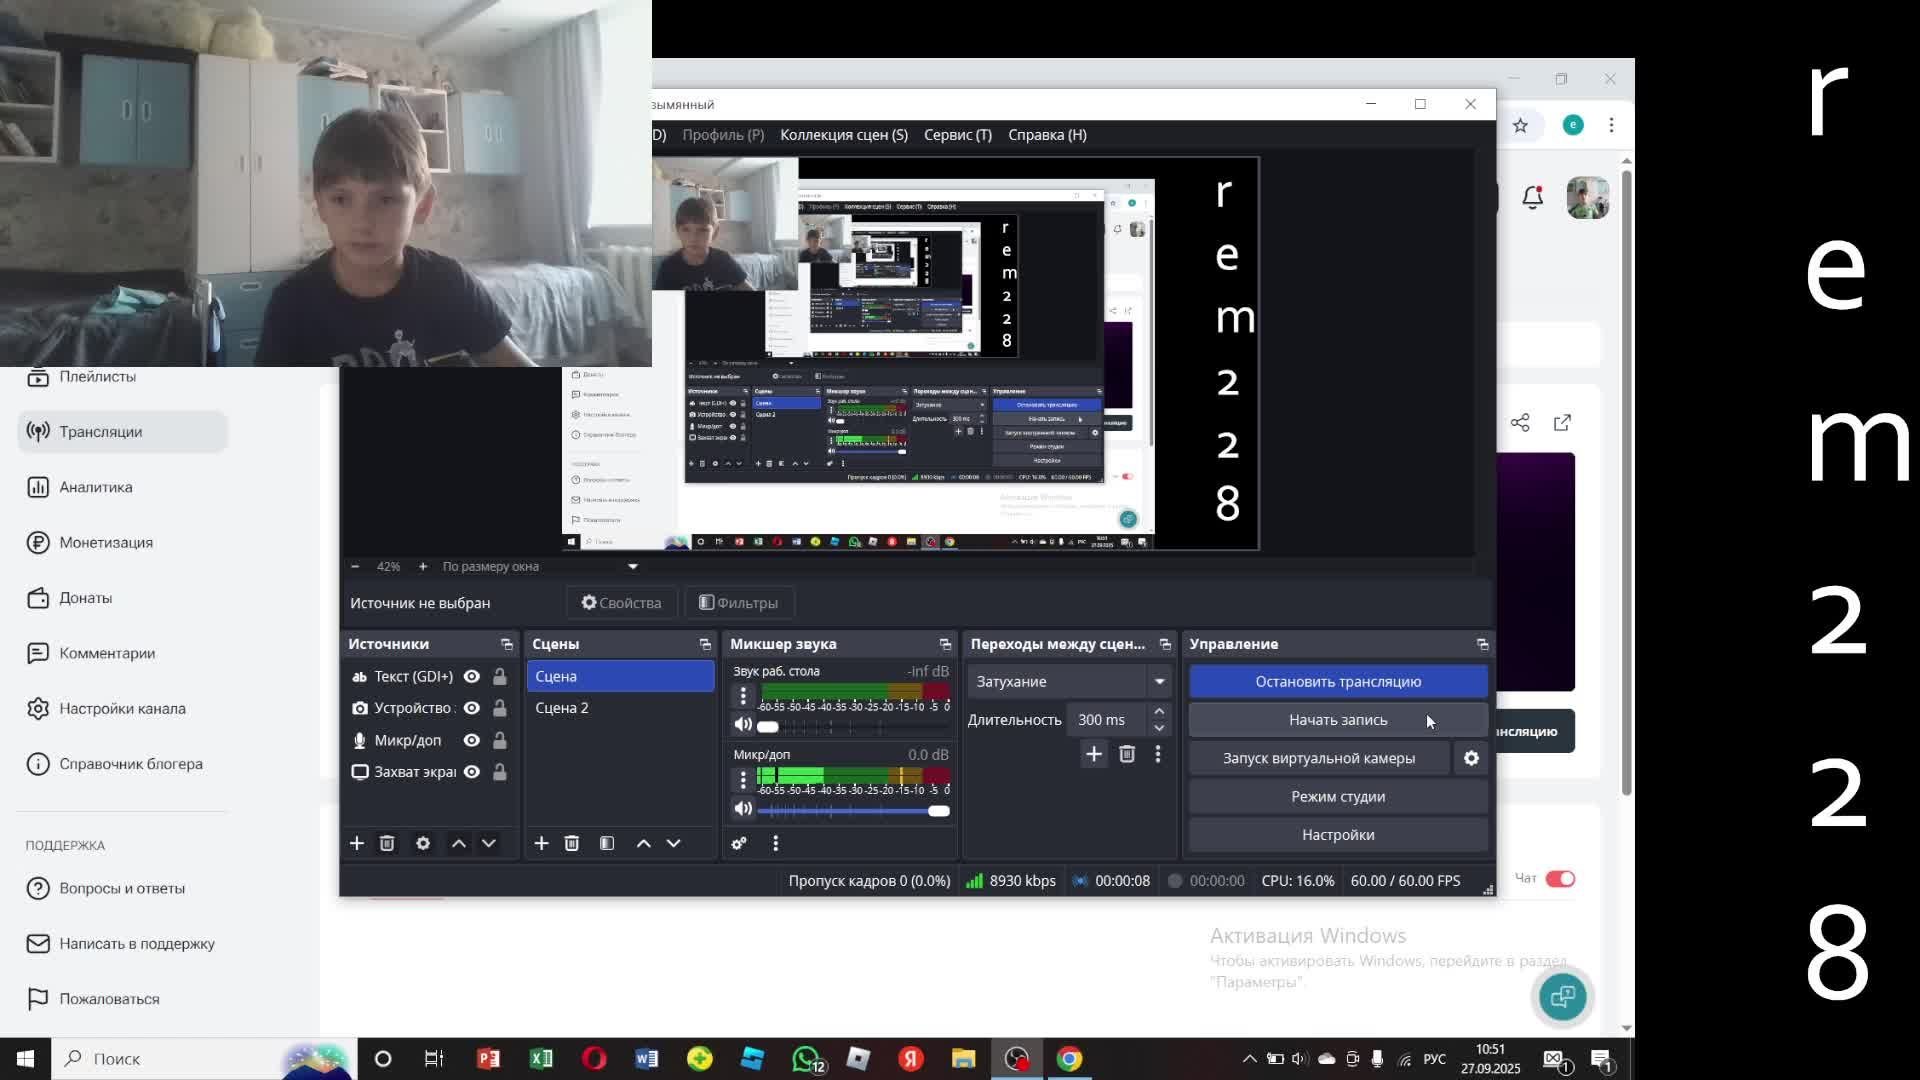Open source properties gear in Sources panel
This screenshot has height=1080, width=1920.
(423, 844)
